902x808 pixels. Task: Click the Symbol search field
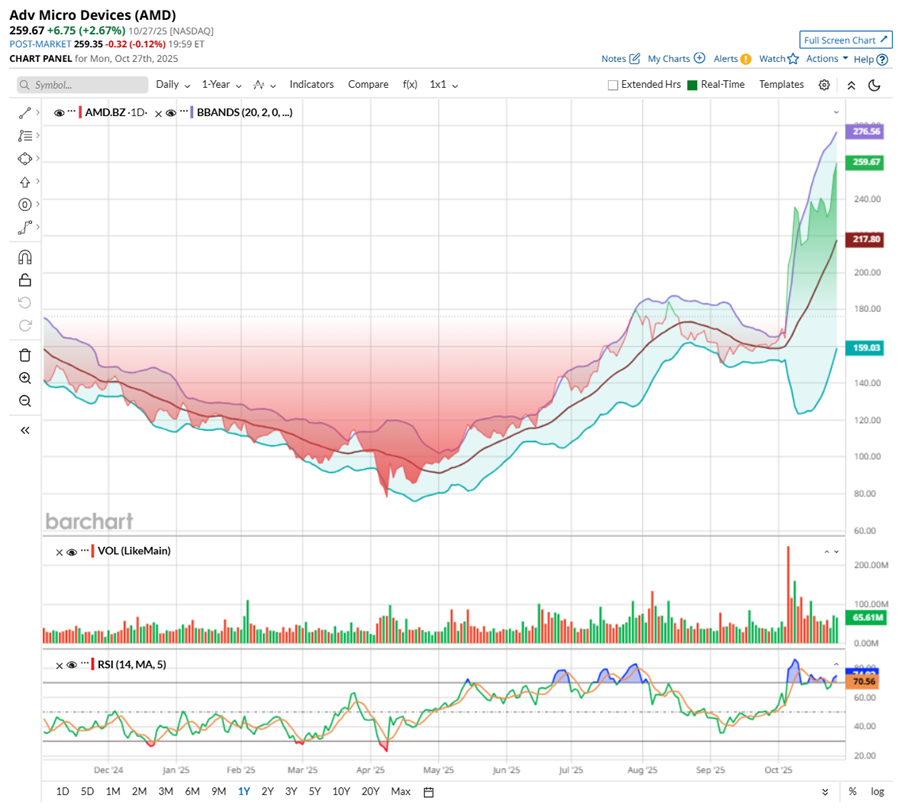coord(82,85)
